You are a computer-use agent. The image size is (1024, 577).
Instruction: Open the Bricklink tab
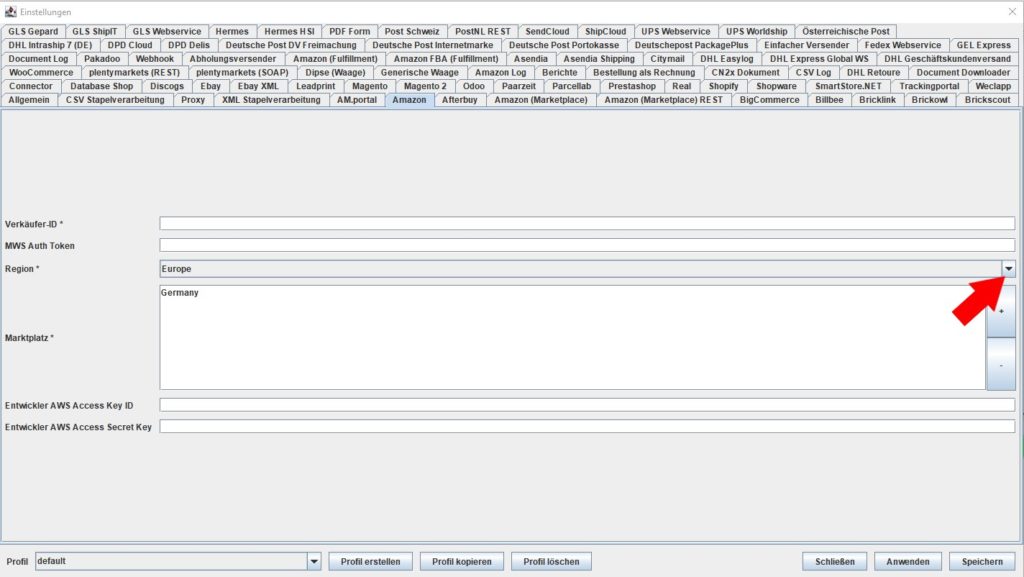[877, 100]
